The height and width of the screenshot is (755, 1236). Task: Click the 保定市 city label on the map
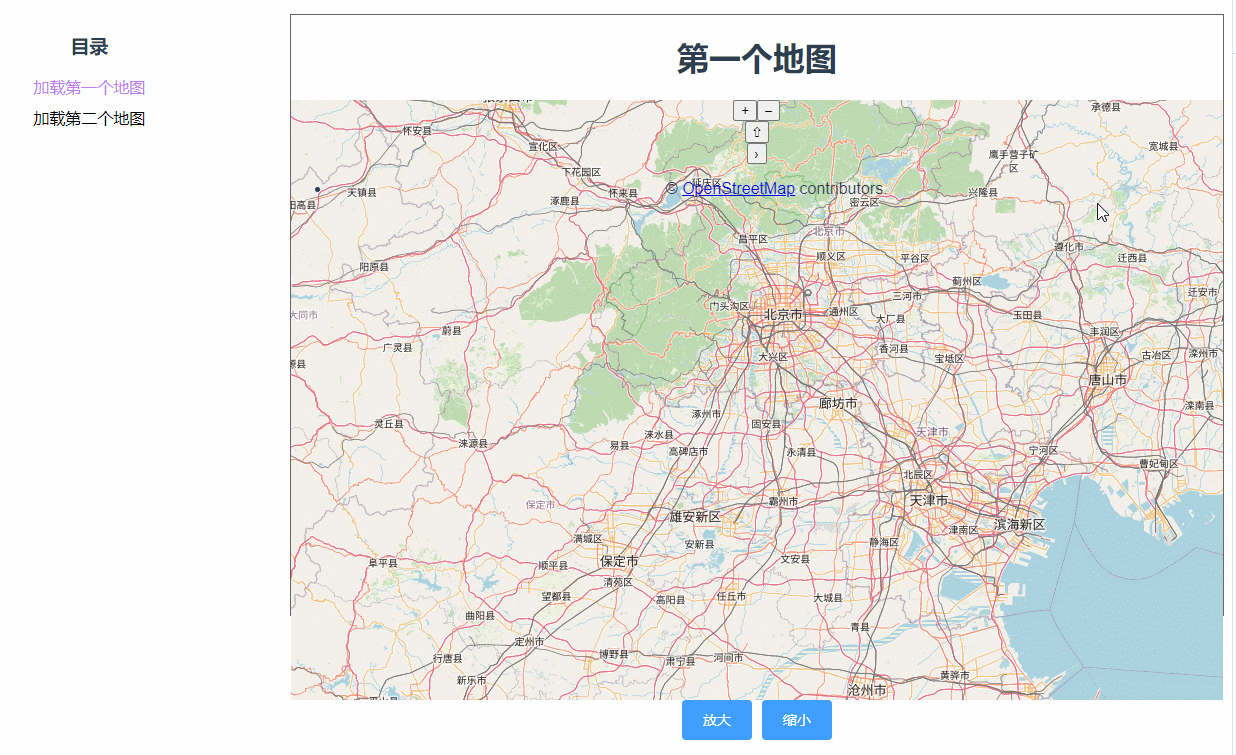619,561
